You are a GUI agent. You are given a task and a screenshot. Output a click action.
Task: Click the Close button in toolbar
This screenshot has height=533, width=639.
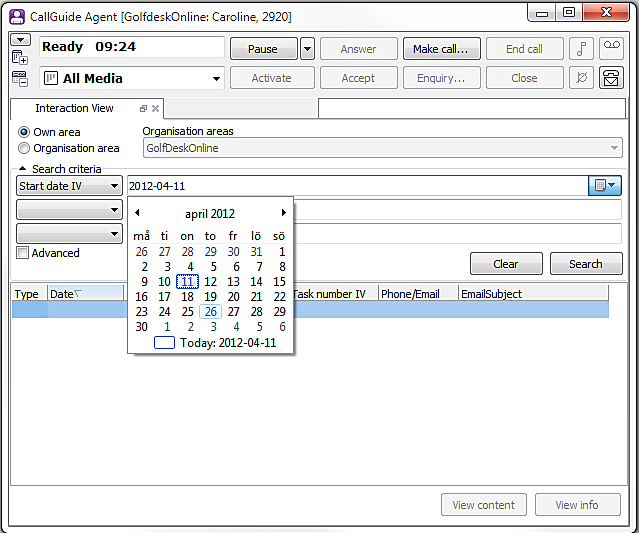point(524,78)
